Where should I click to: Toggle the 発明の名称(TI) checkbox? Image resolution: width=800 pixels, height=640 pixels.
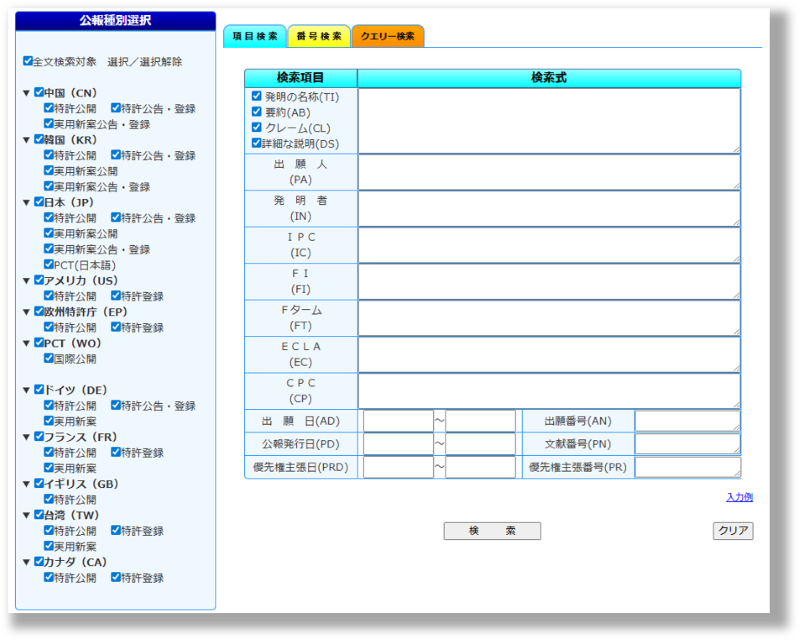click(257, 97)
